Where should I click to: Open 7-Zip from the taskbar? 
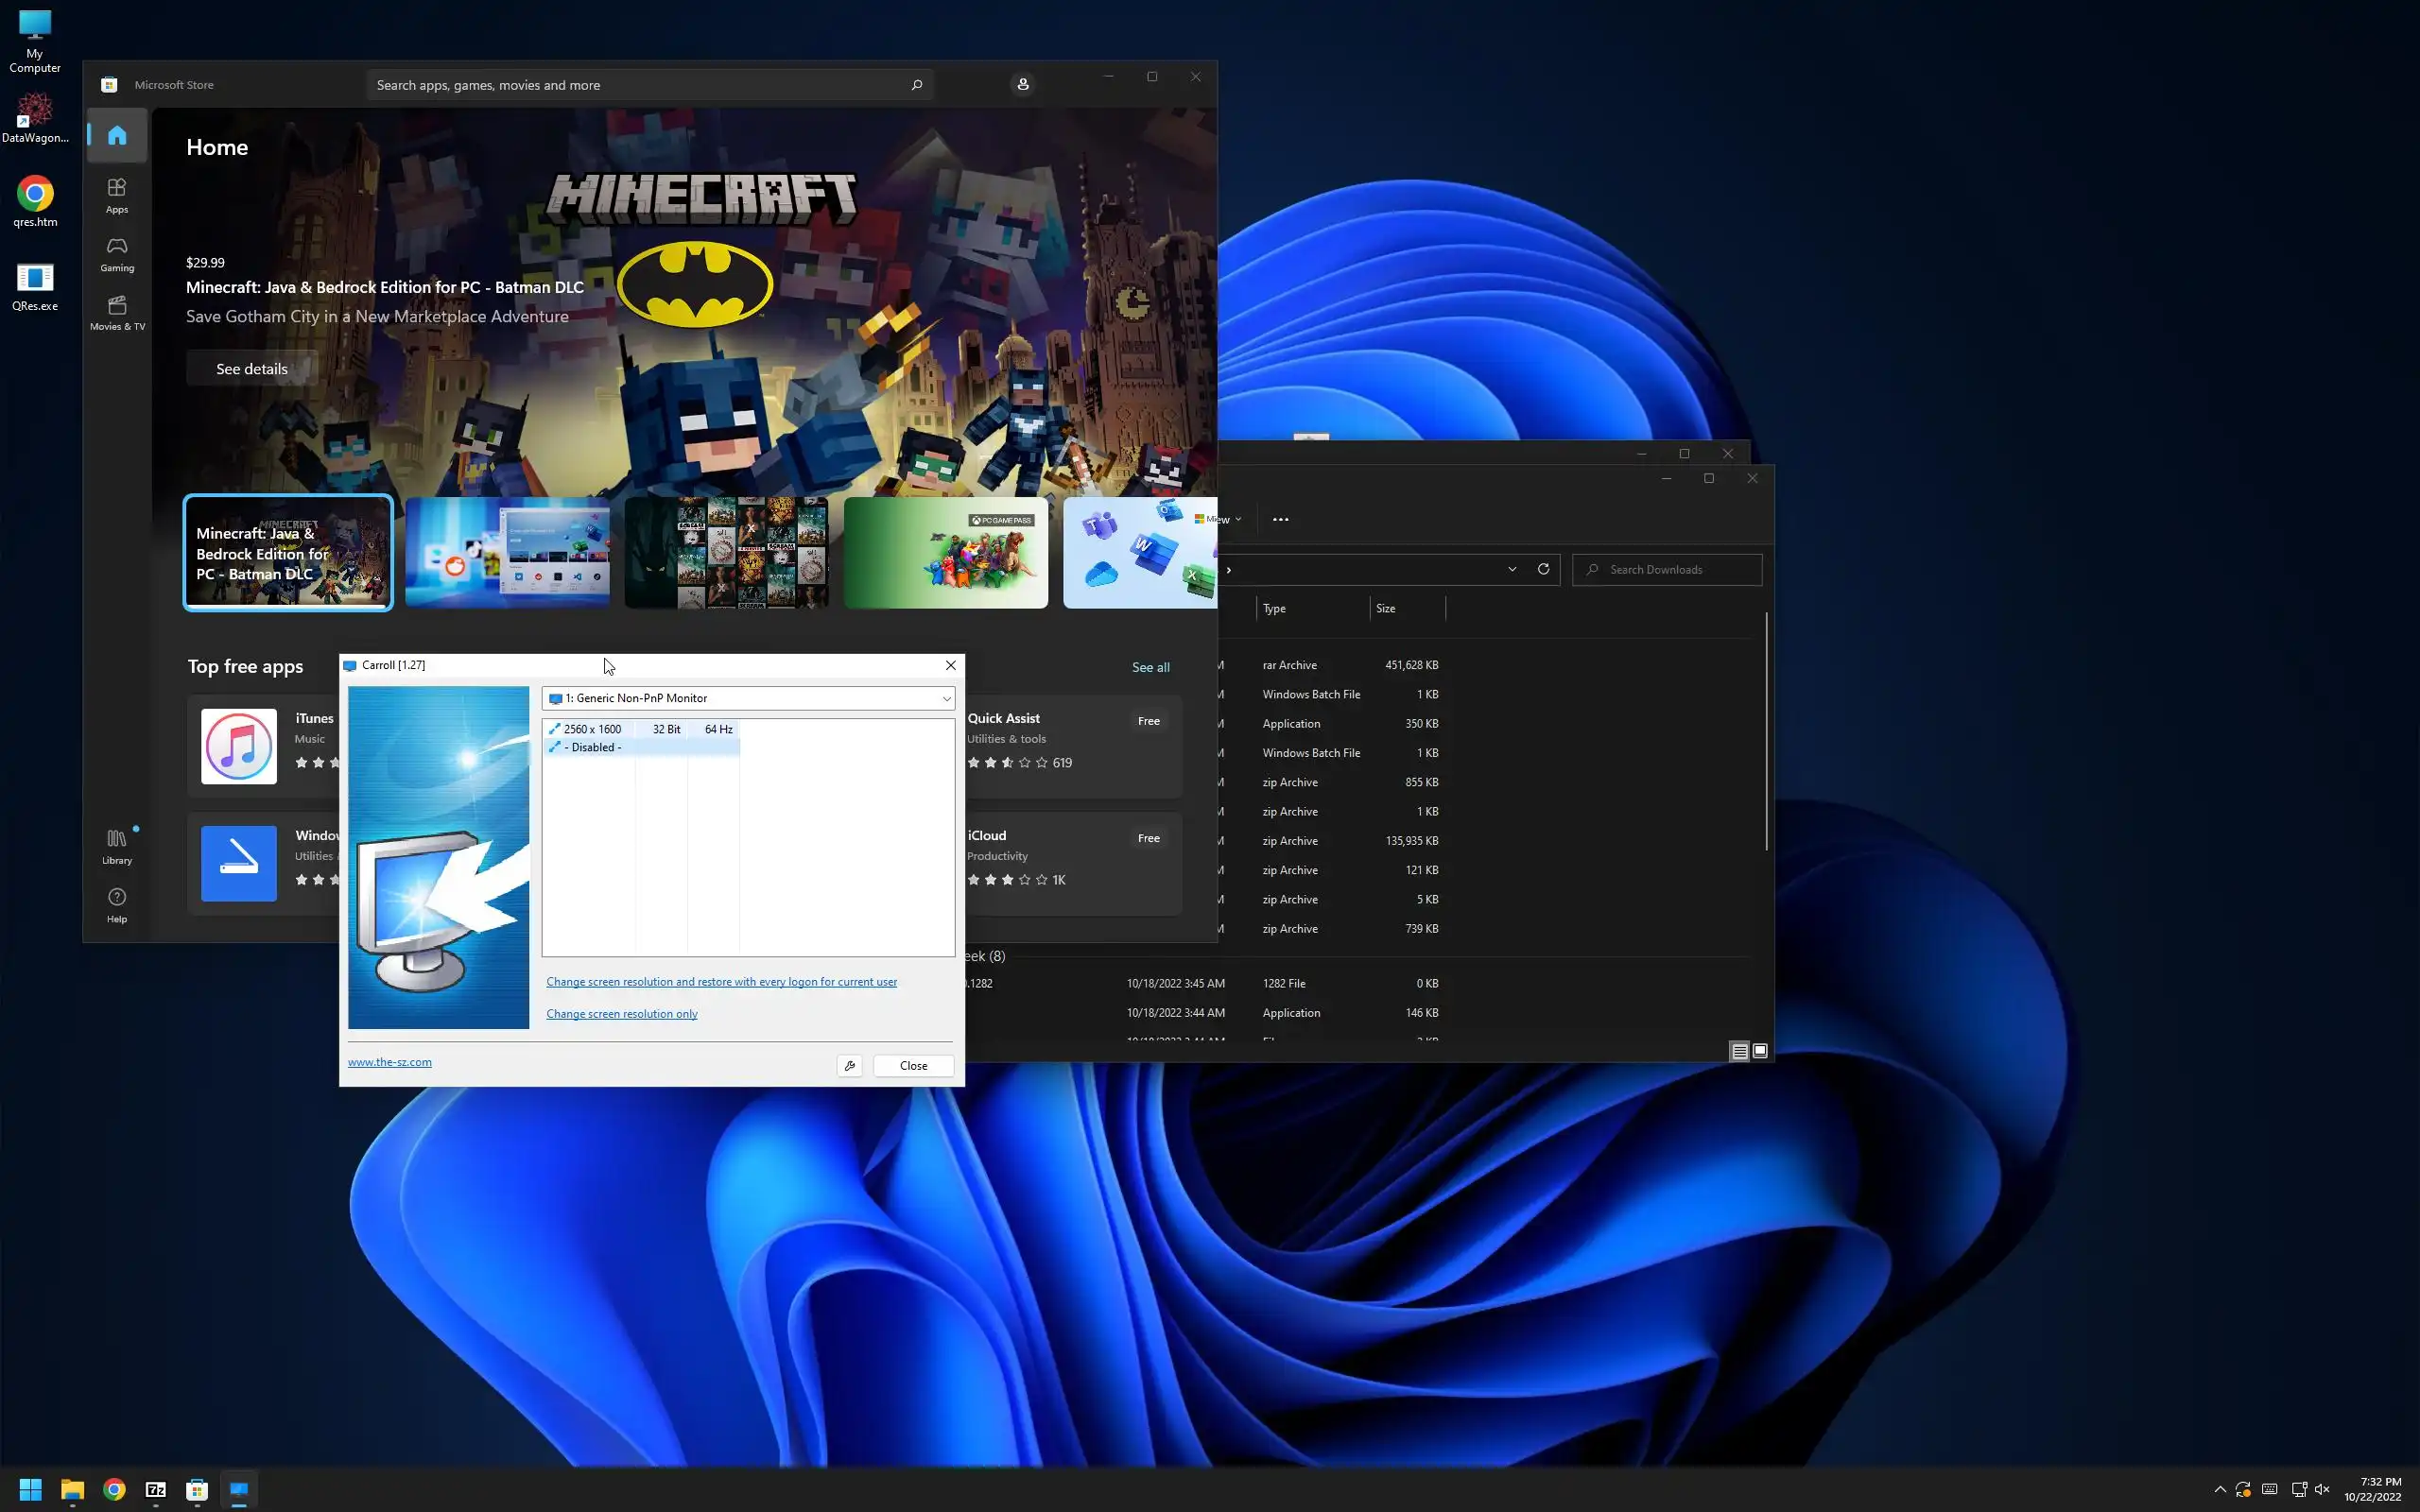156,1489
